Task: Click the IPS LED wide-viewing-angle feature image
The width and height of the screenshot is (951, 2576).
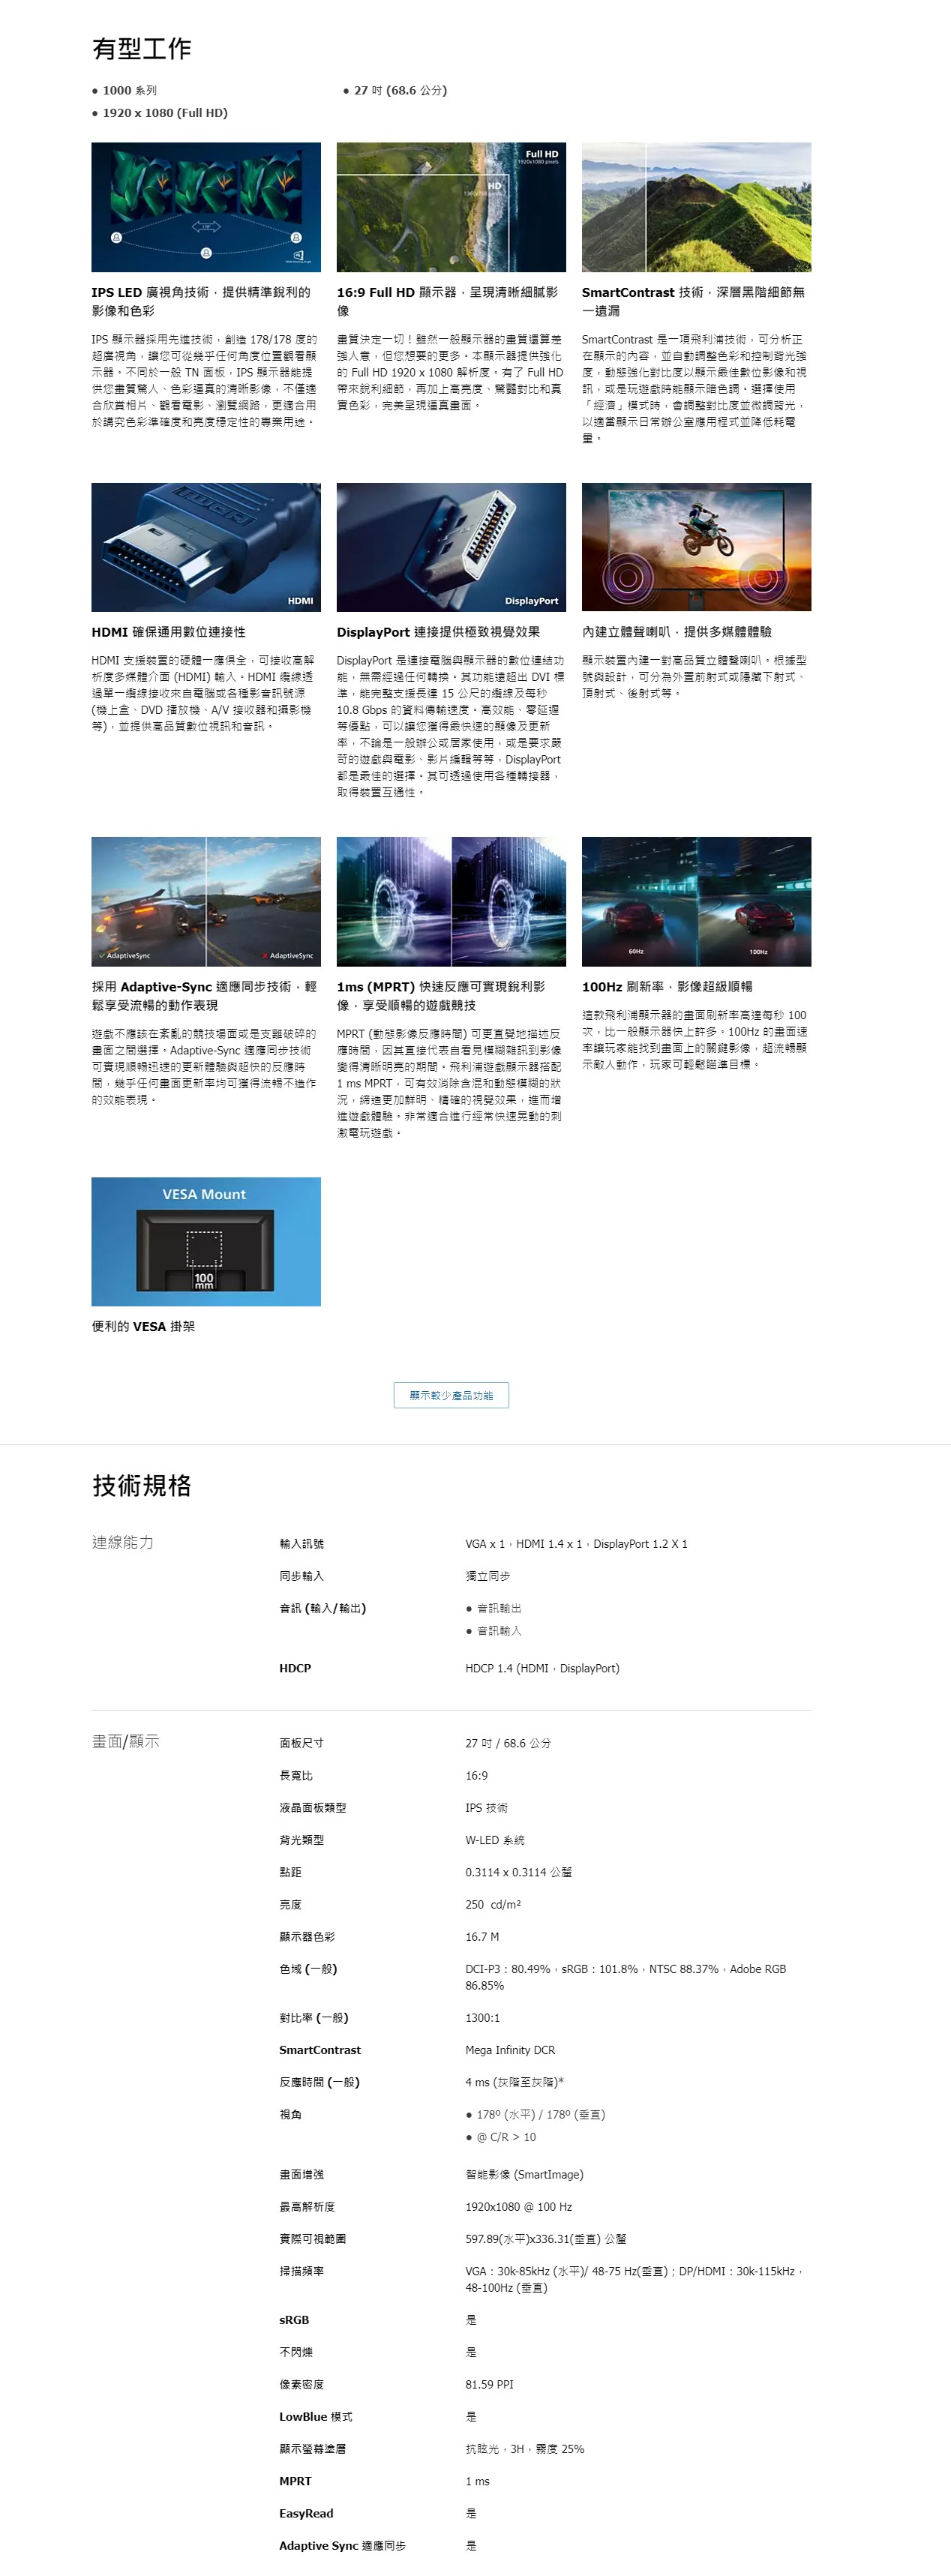Action: 206,207
